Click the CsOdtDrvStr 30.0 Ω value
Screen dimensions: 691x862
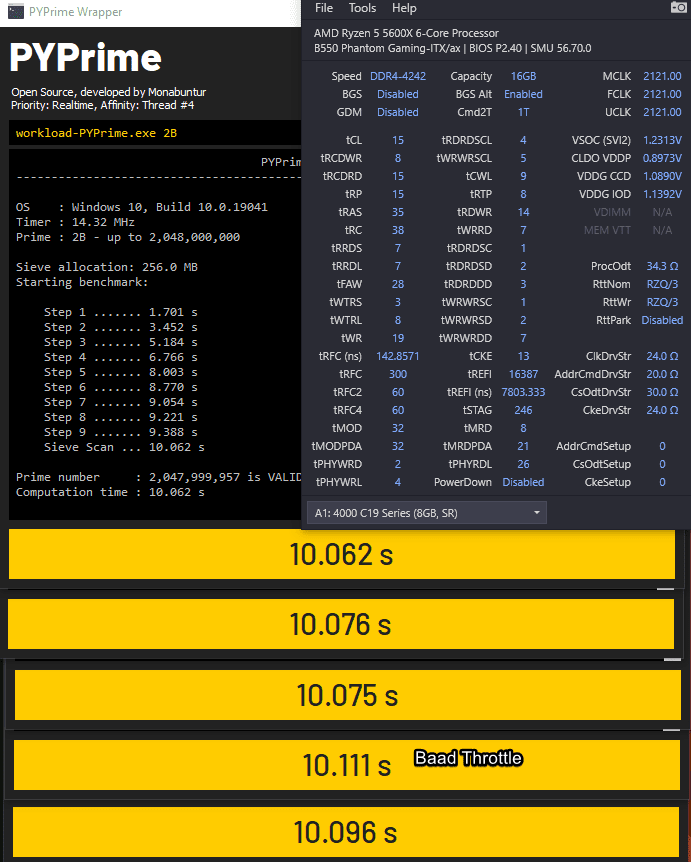(662, 393)
